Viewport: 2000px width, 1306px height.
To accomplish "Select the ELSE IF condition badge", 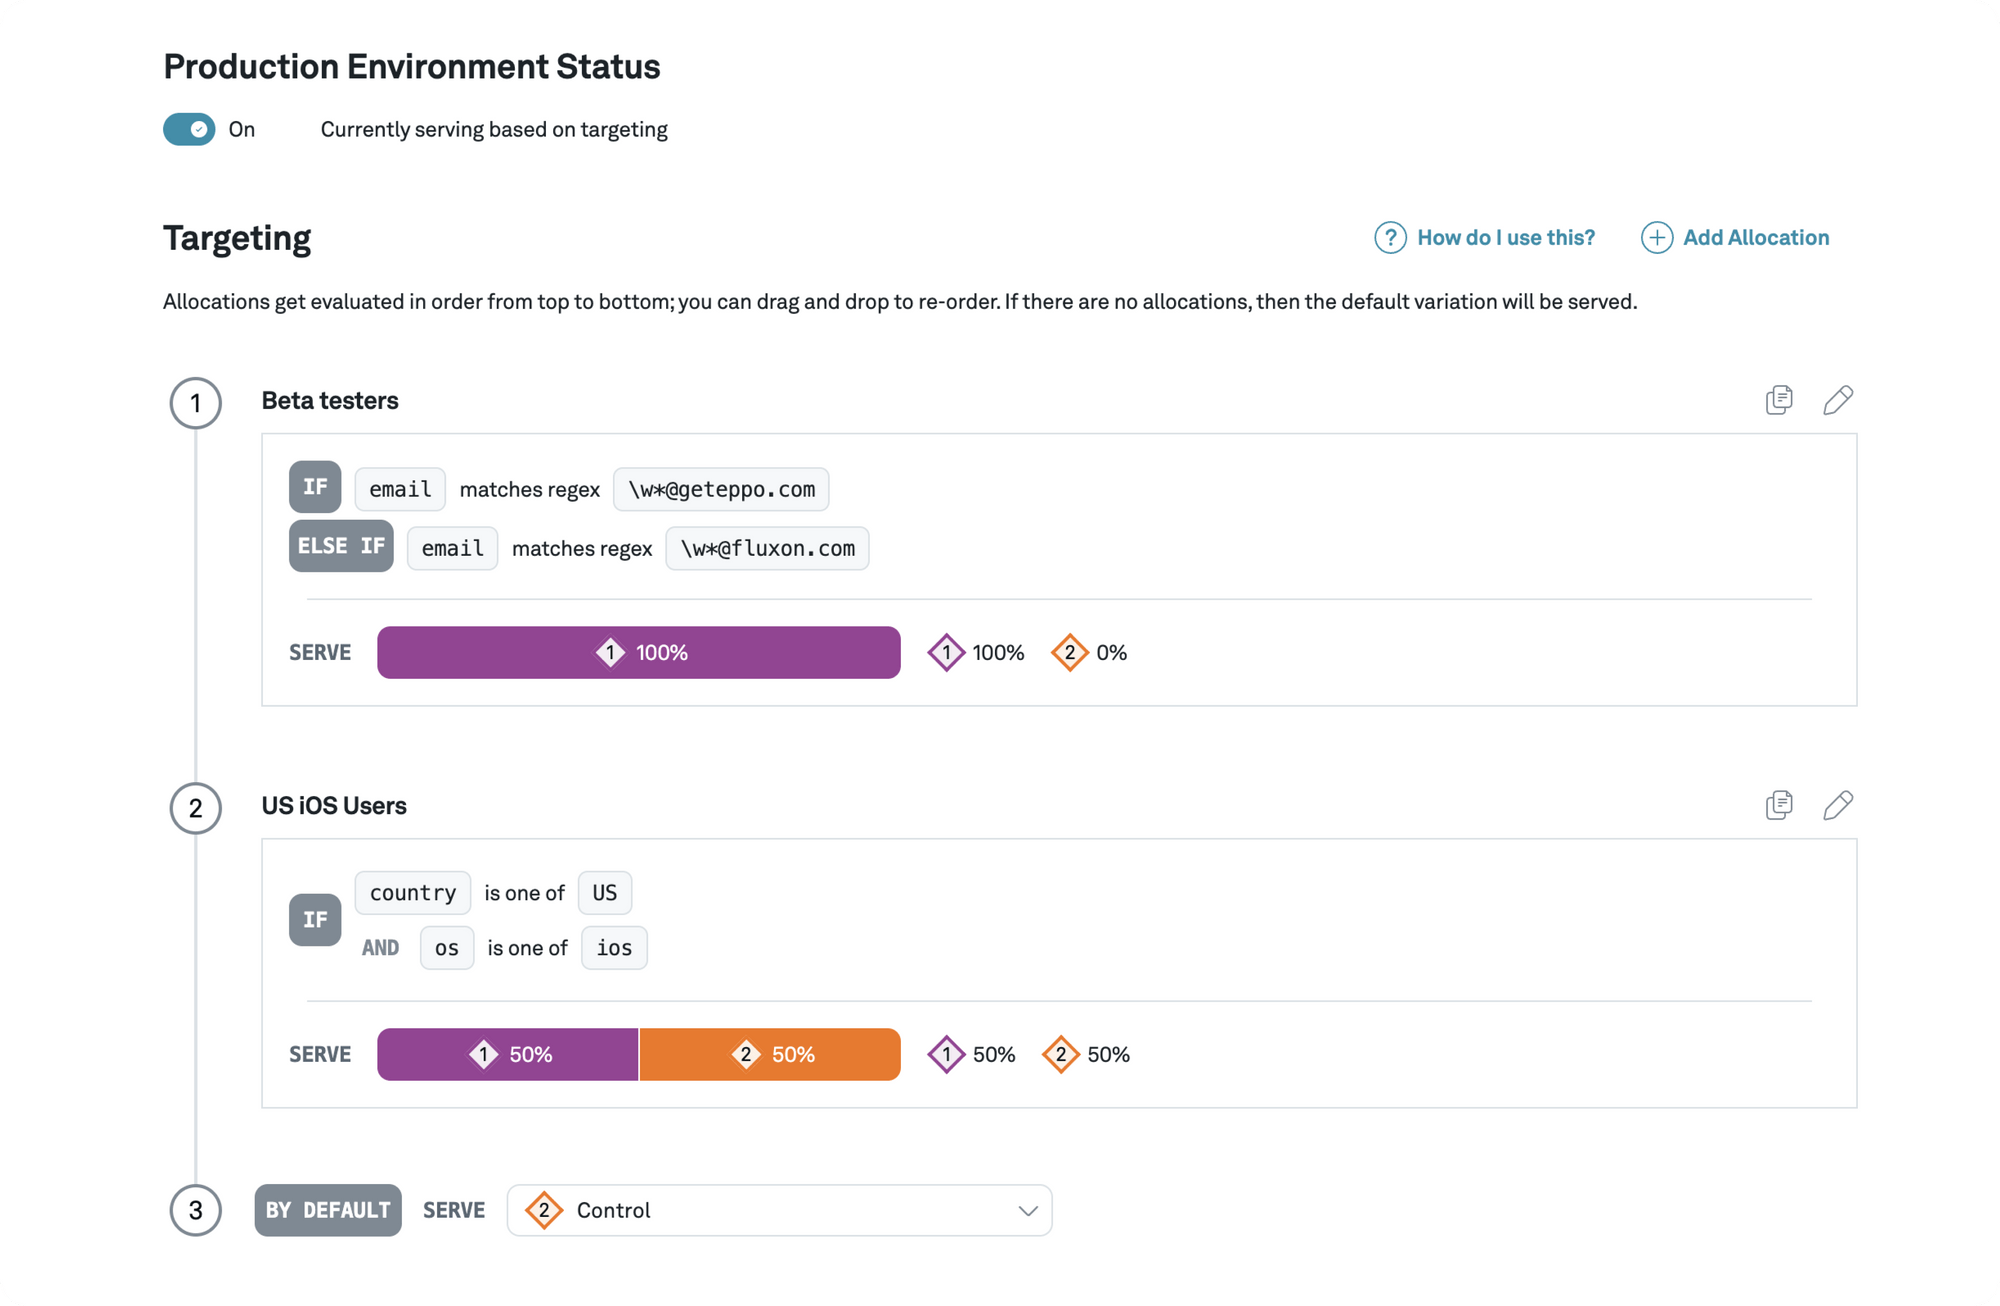I will (340, 546).
